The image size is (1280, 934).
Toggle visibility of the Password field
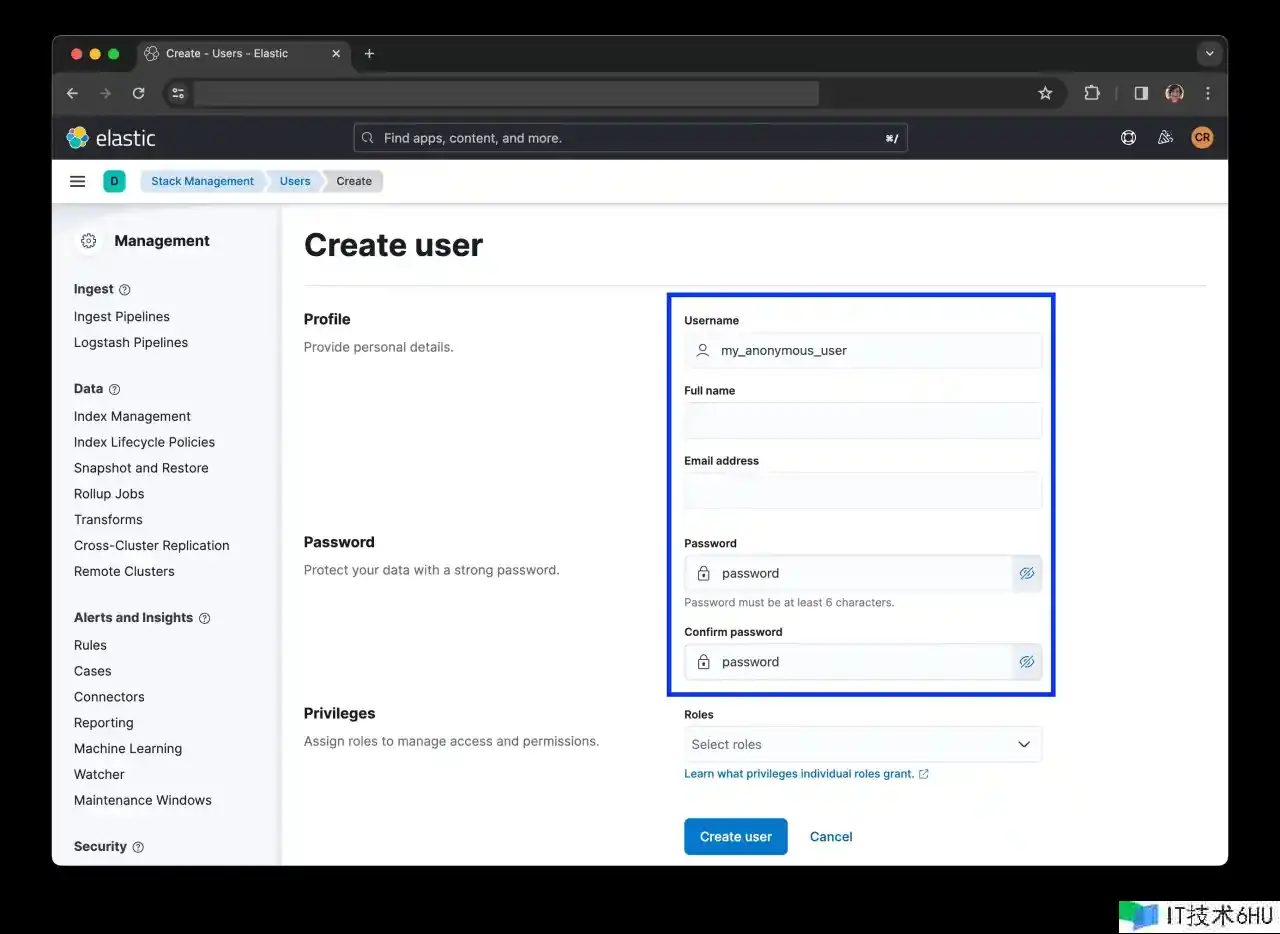click(1026, 574)
